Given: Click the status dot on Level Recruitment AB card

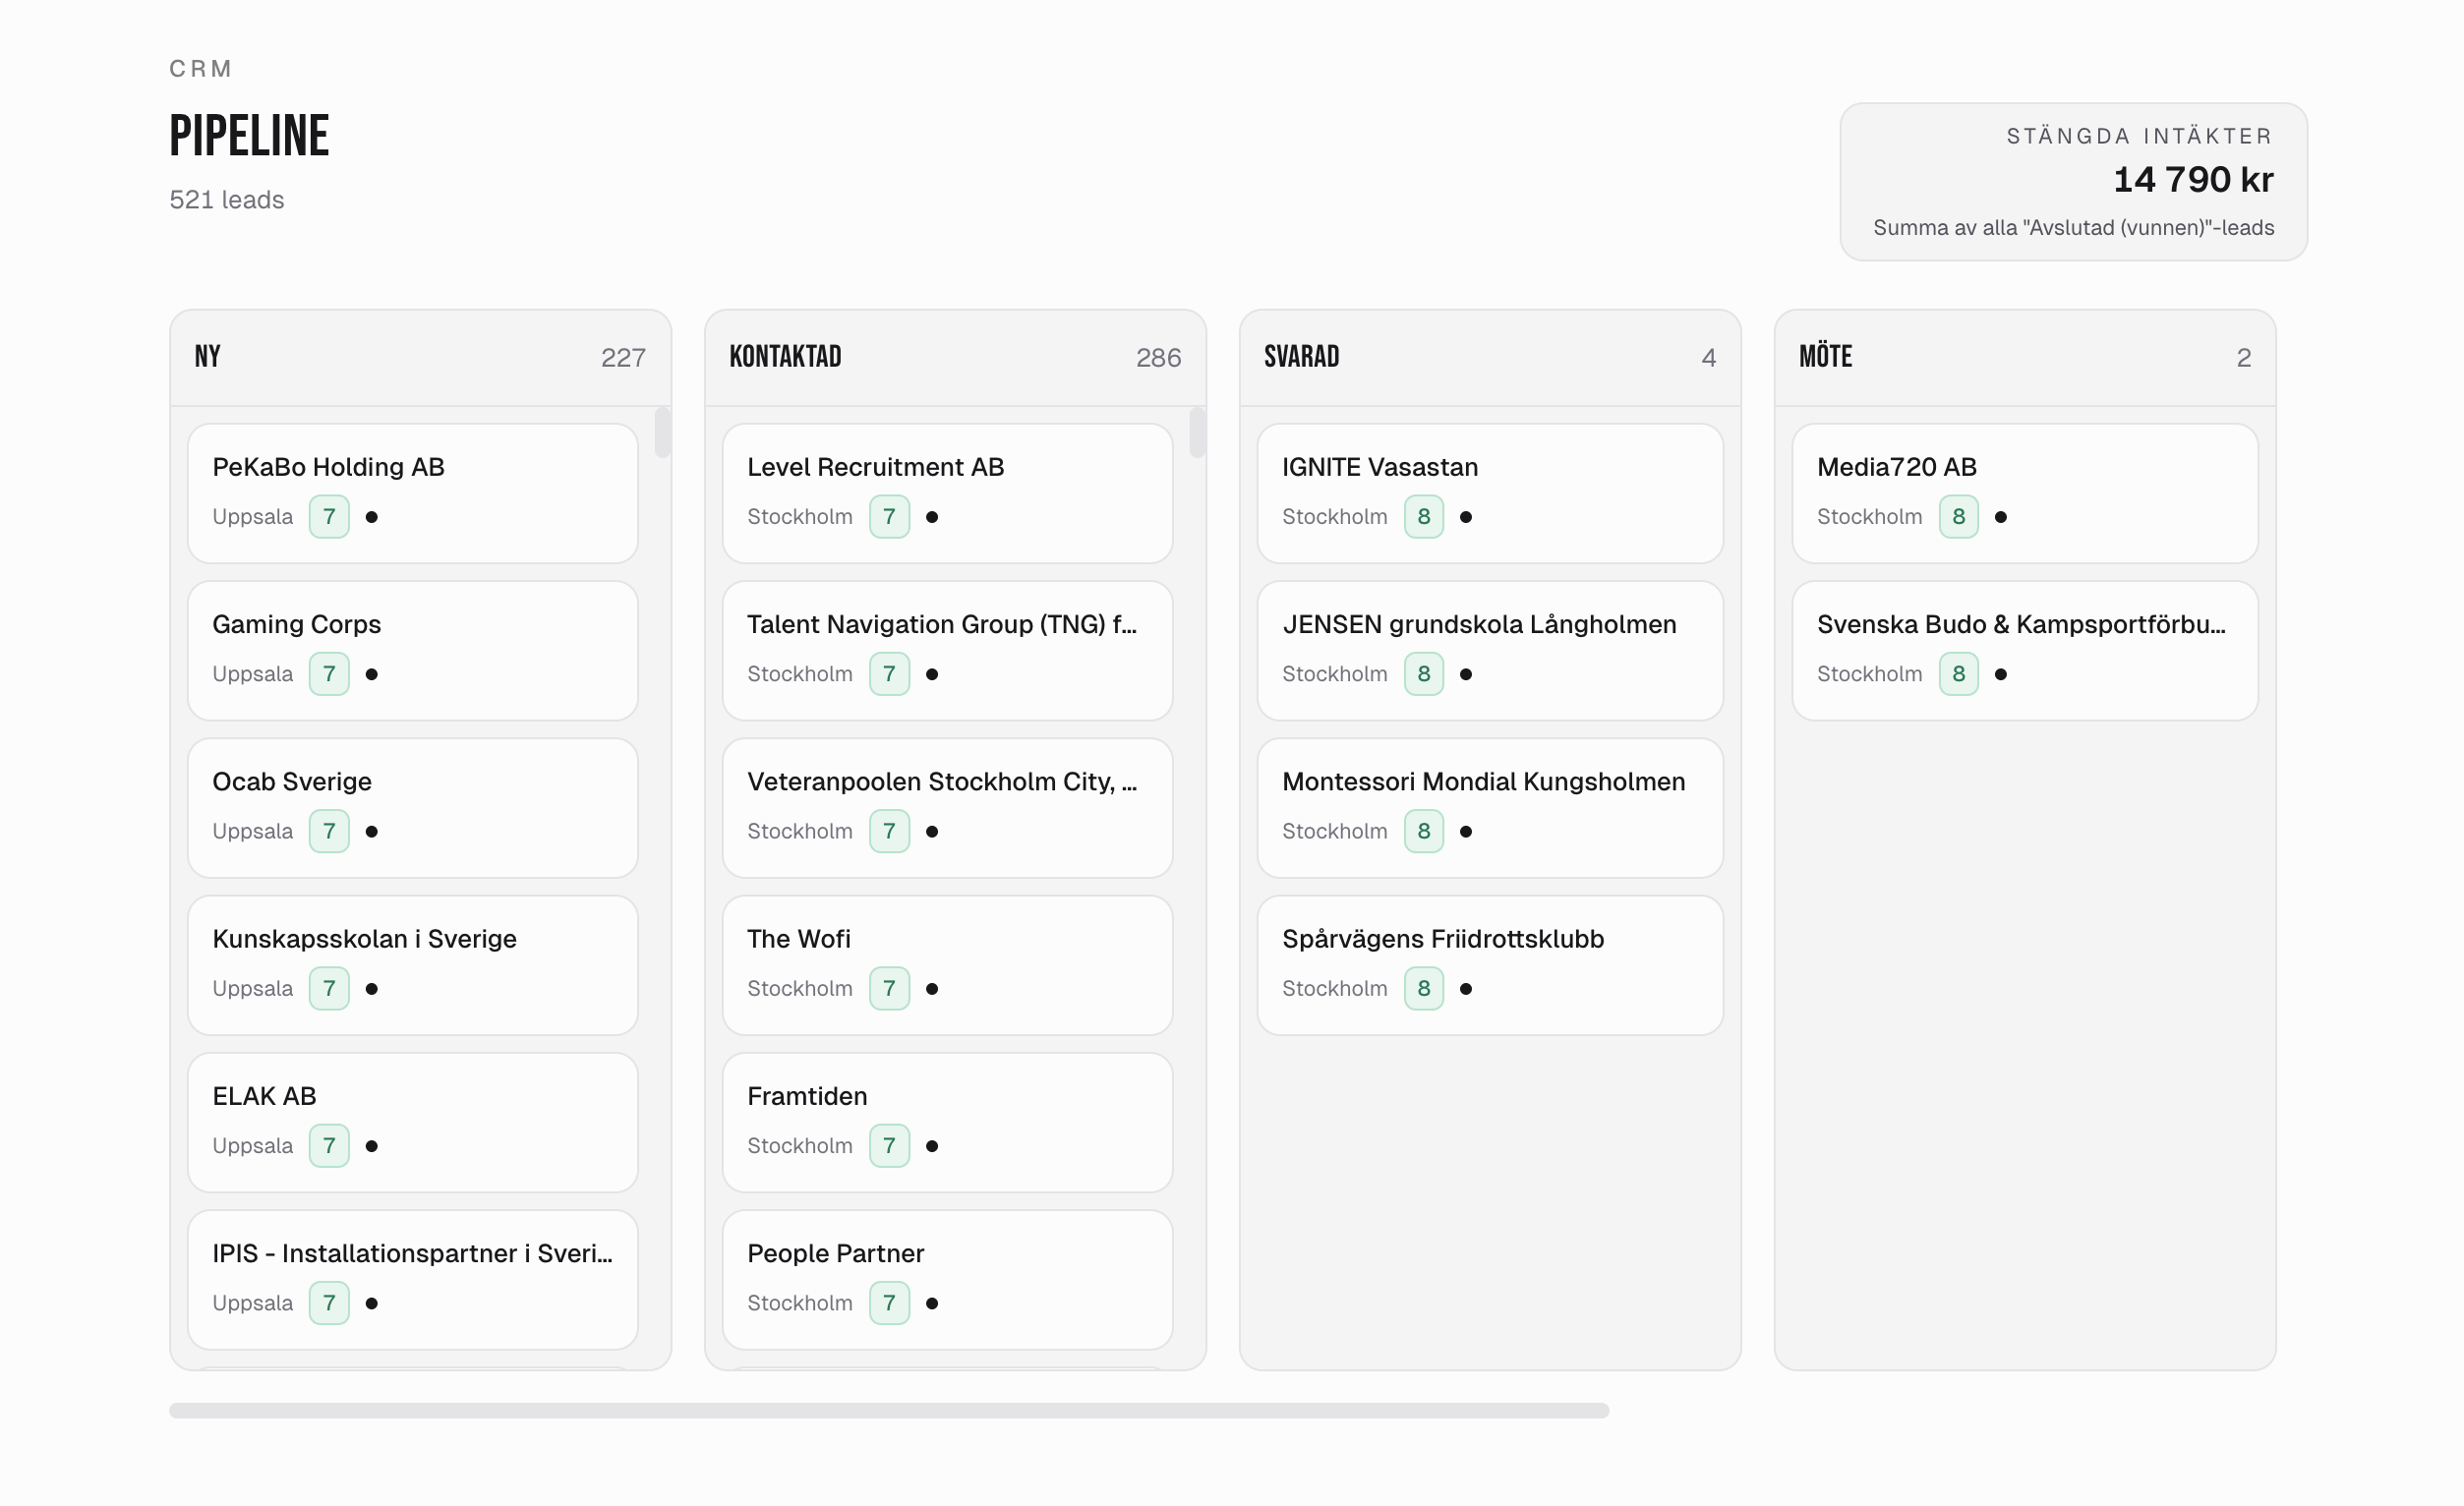Looking at the screenshot, I should (933, 517).
